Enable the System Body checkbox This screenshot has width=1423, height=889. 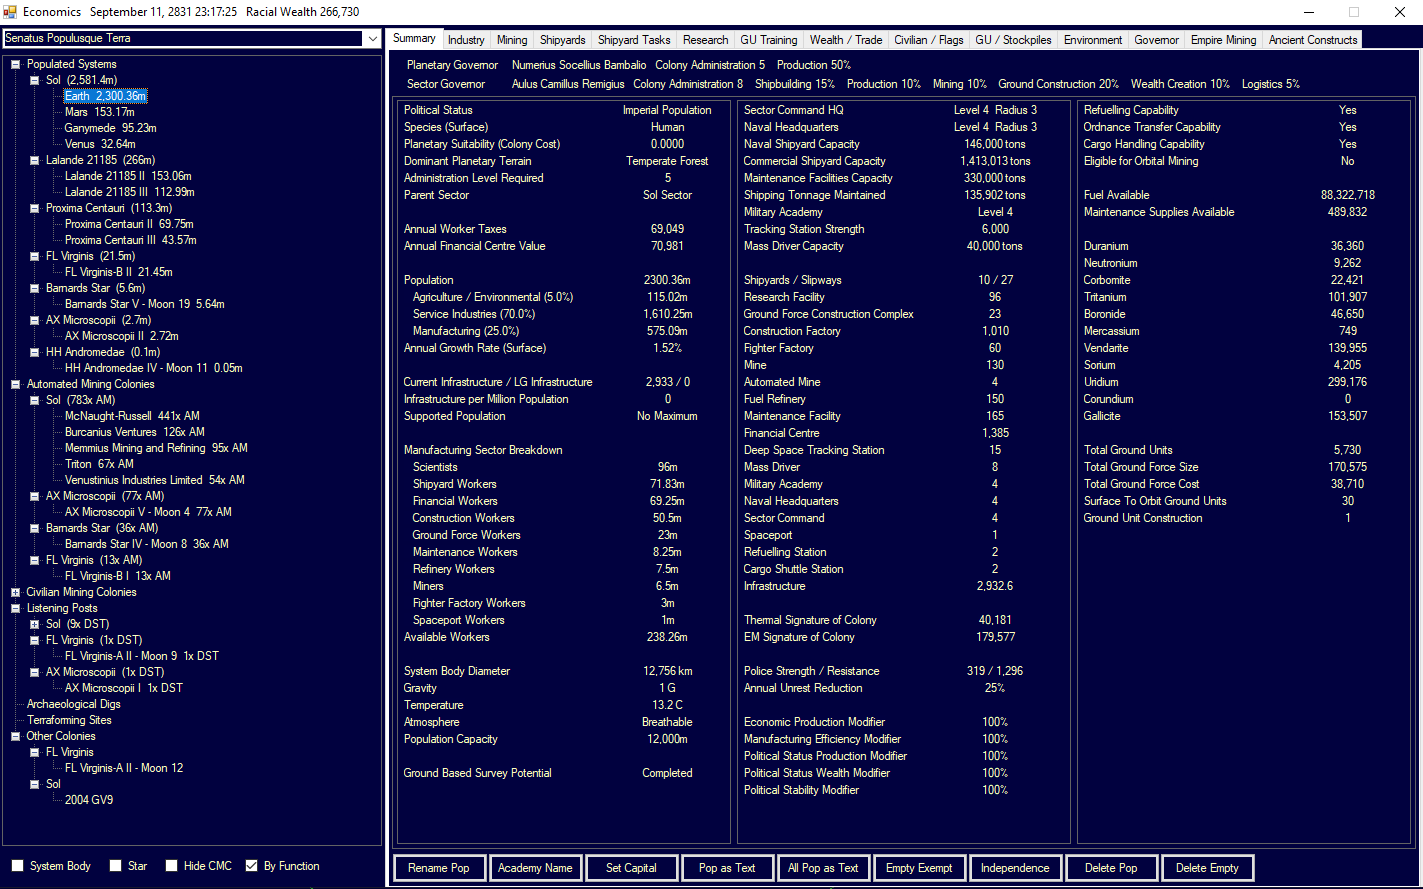18,866
